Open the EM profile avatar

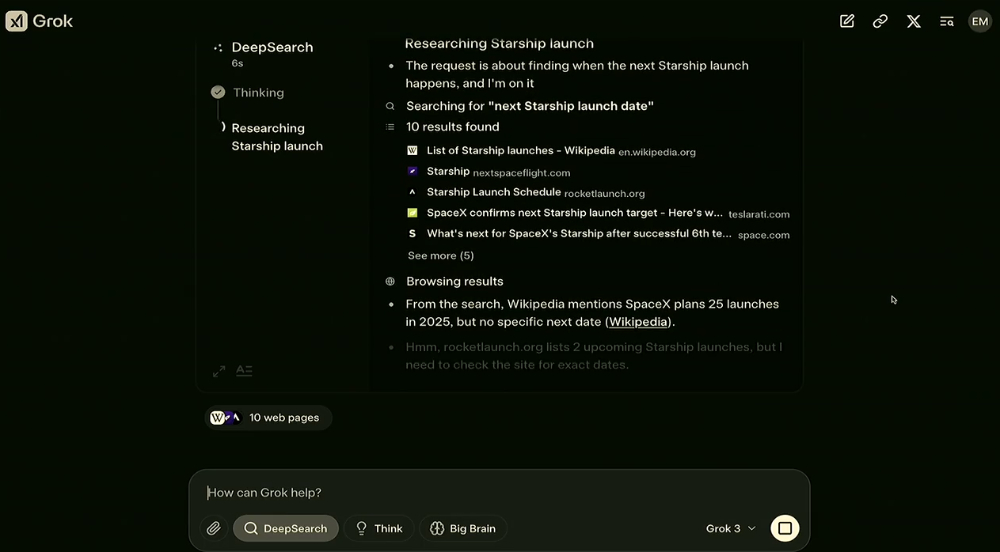pyautogui.click(x=980, y=21)
